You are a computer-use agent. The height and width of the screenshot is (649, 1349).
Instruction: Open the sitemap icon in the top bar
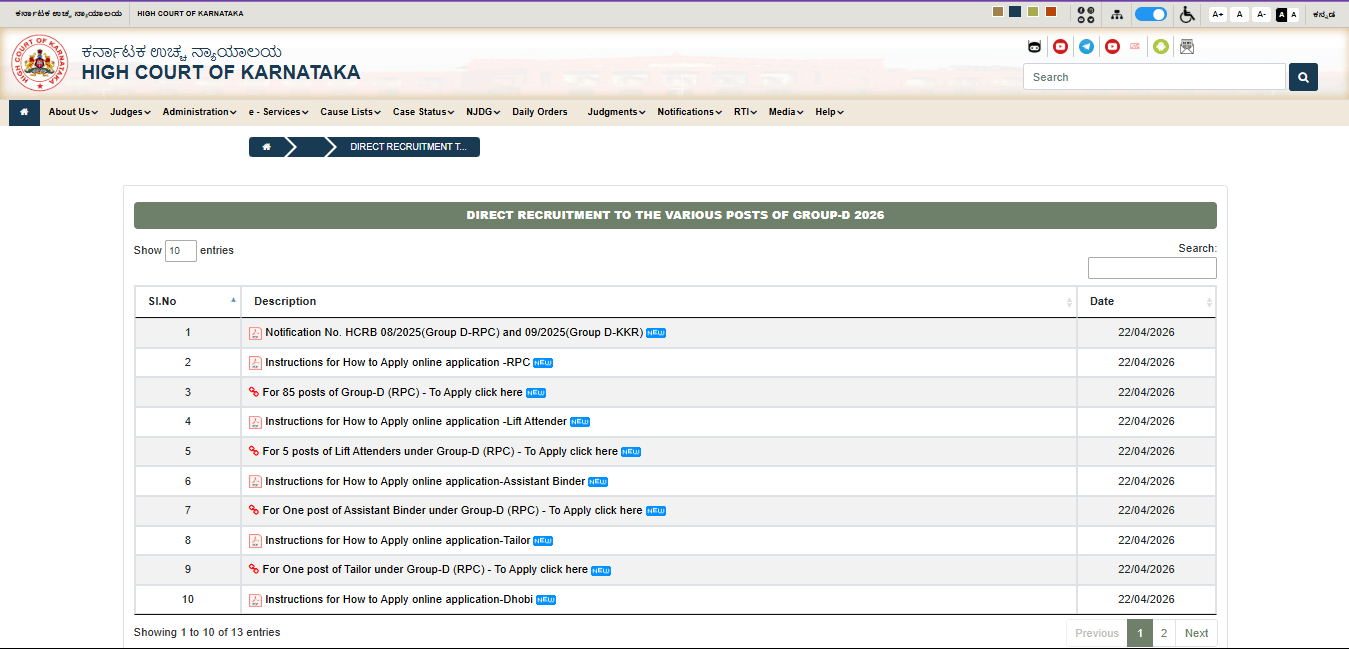tap(1117, 13)
